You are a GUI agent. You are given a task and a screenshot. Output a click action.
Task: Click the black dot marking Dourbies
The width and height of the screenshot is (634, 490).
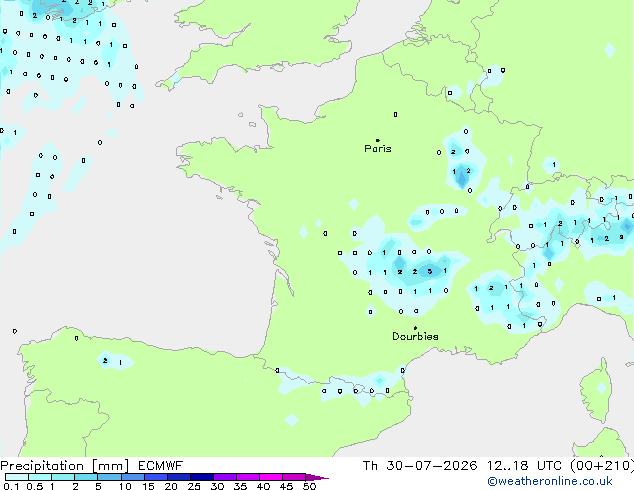tap(415, 328)
